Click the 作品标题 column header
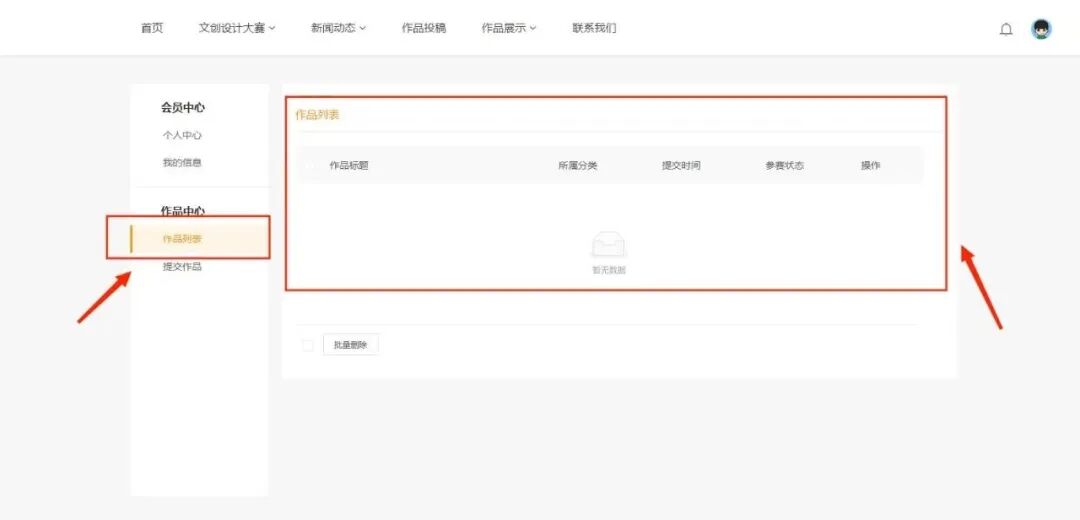The image size is (1080, 520). point(349,165)
